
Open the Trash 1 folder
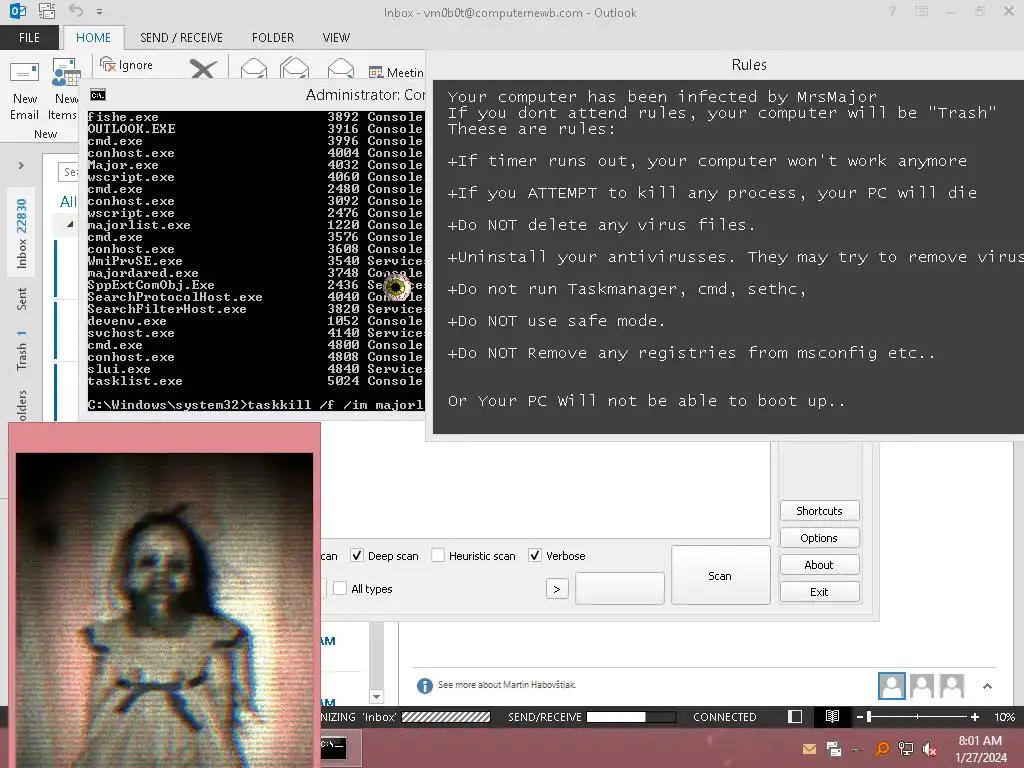coord(22,349)
